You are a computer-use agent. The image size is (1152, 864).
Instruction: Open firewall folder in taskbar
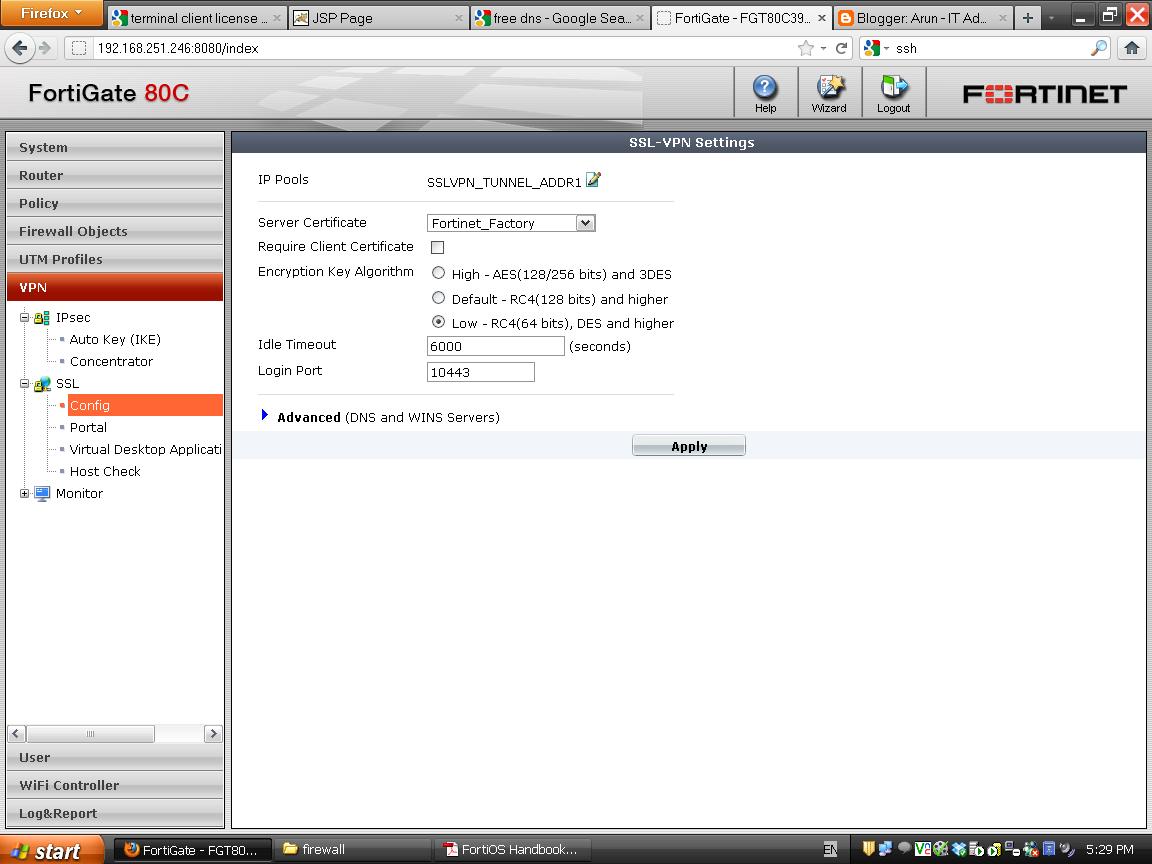pos(354,850)
